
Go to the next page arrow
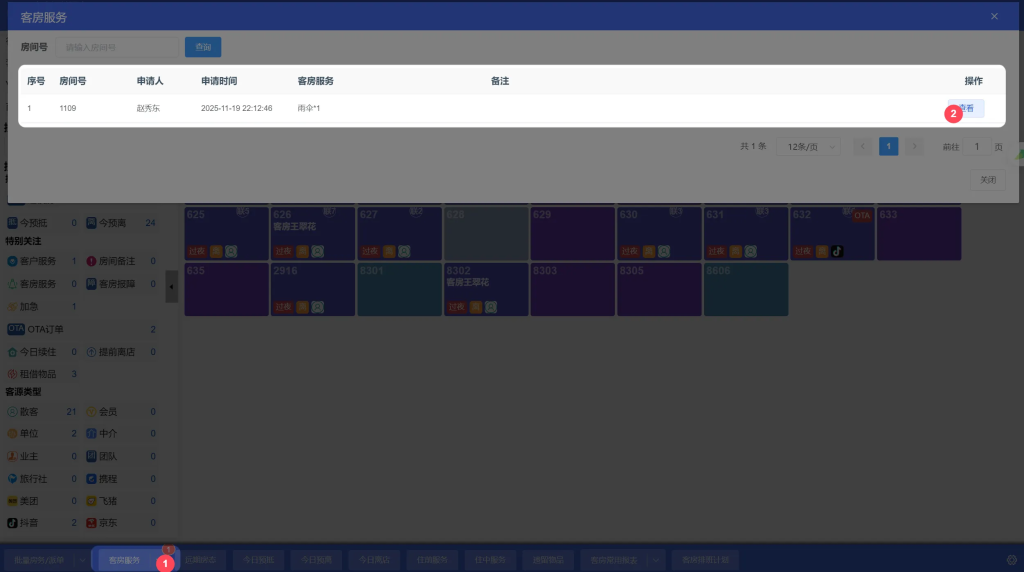click(x=914, y=147)
